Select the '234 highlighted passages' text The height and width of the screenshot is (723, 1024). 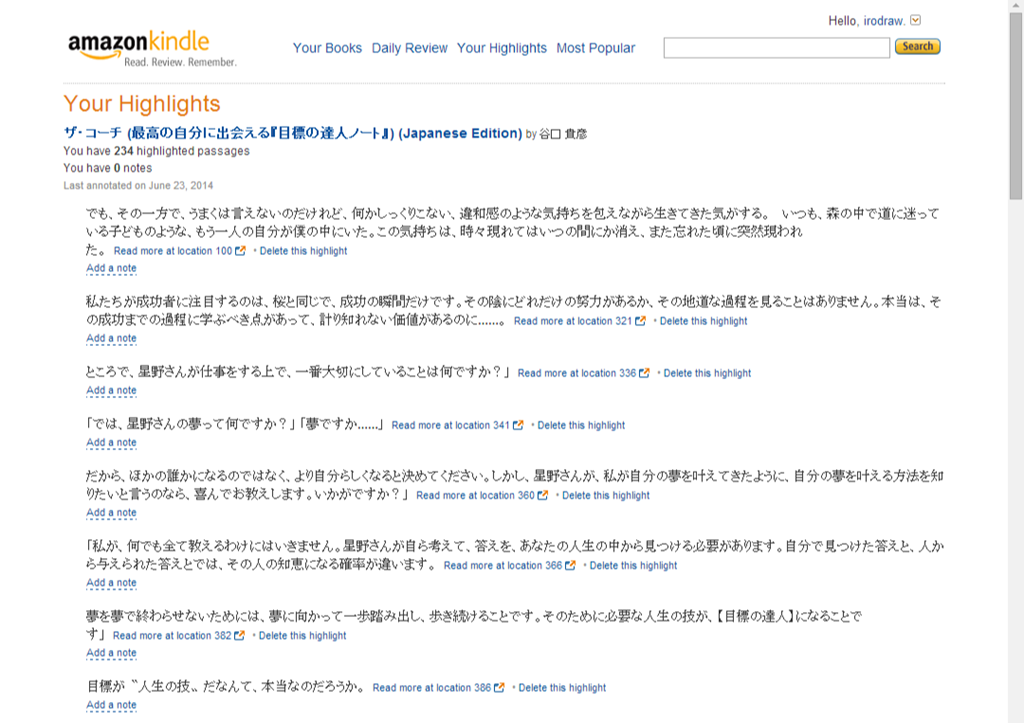182,151
